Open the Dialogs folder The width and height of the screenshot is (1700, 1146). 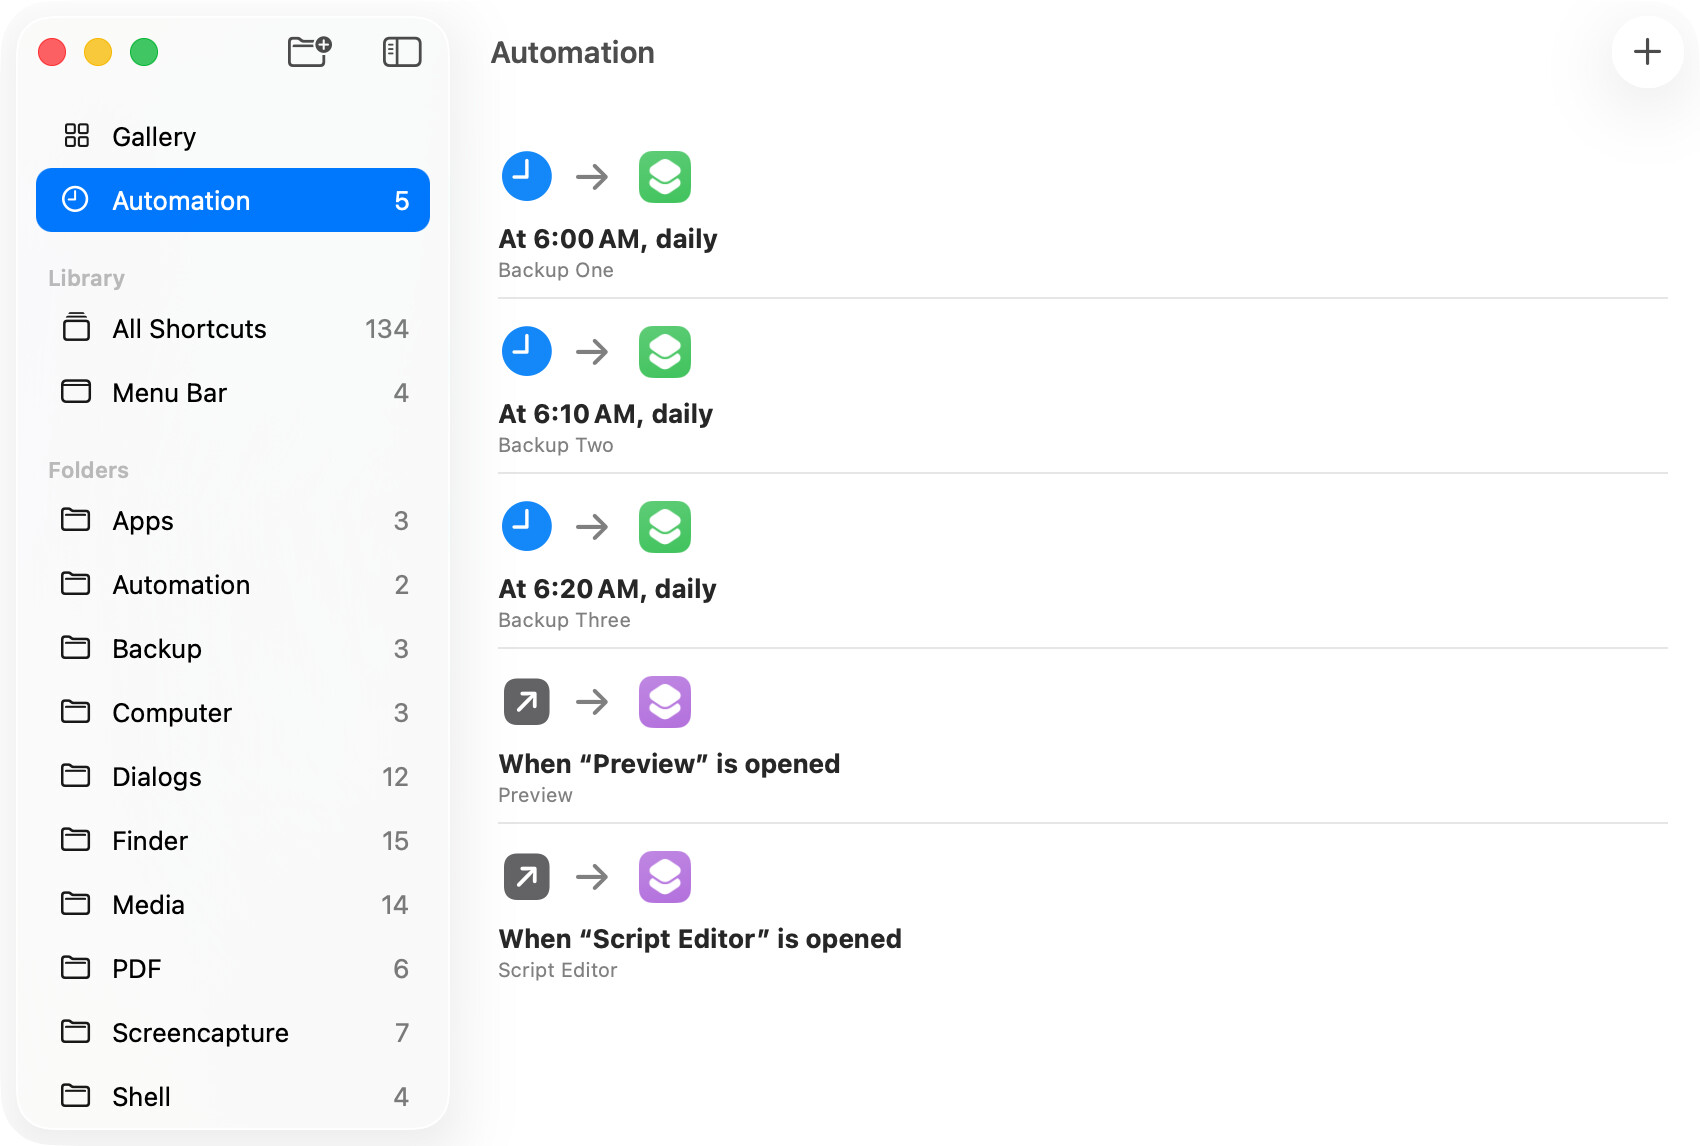coord(233,776)
